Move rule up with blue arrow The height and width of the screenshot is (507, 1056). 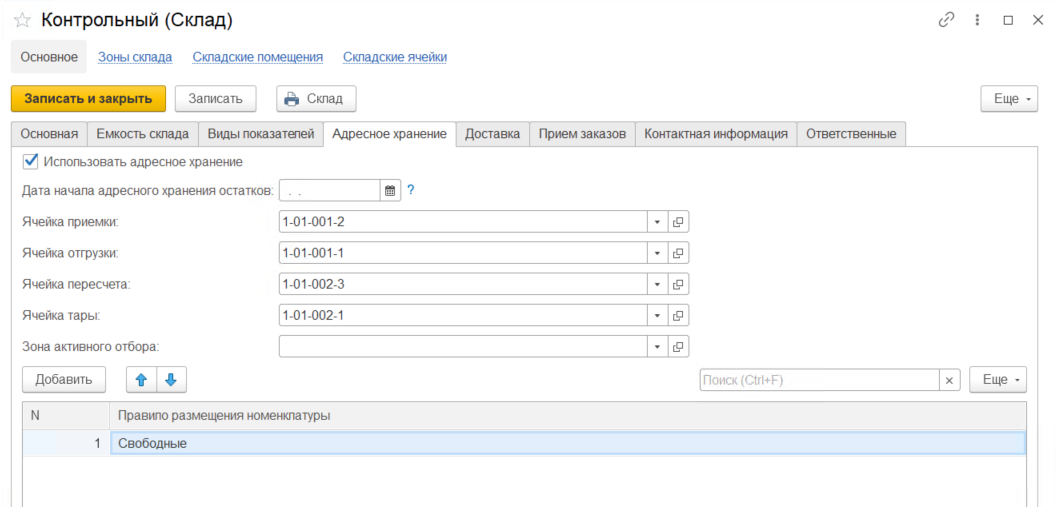tap(141, 380)
